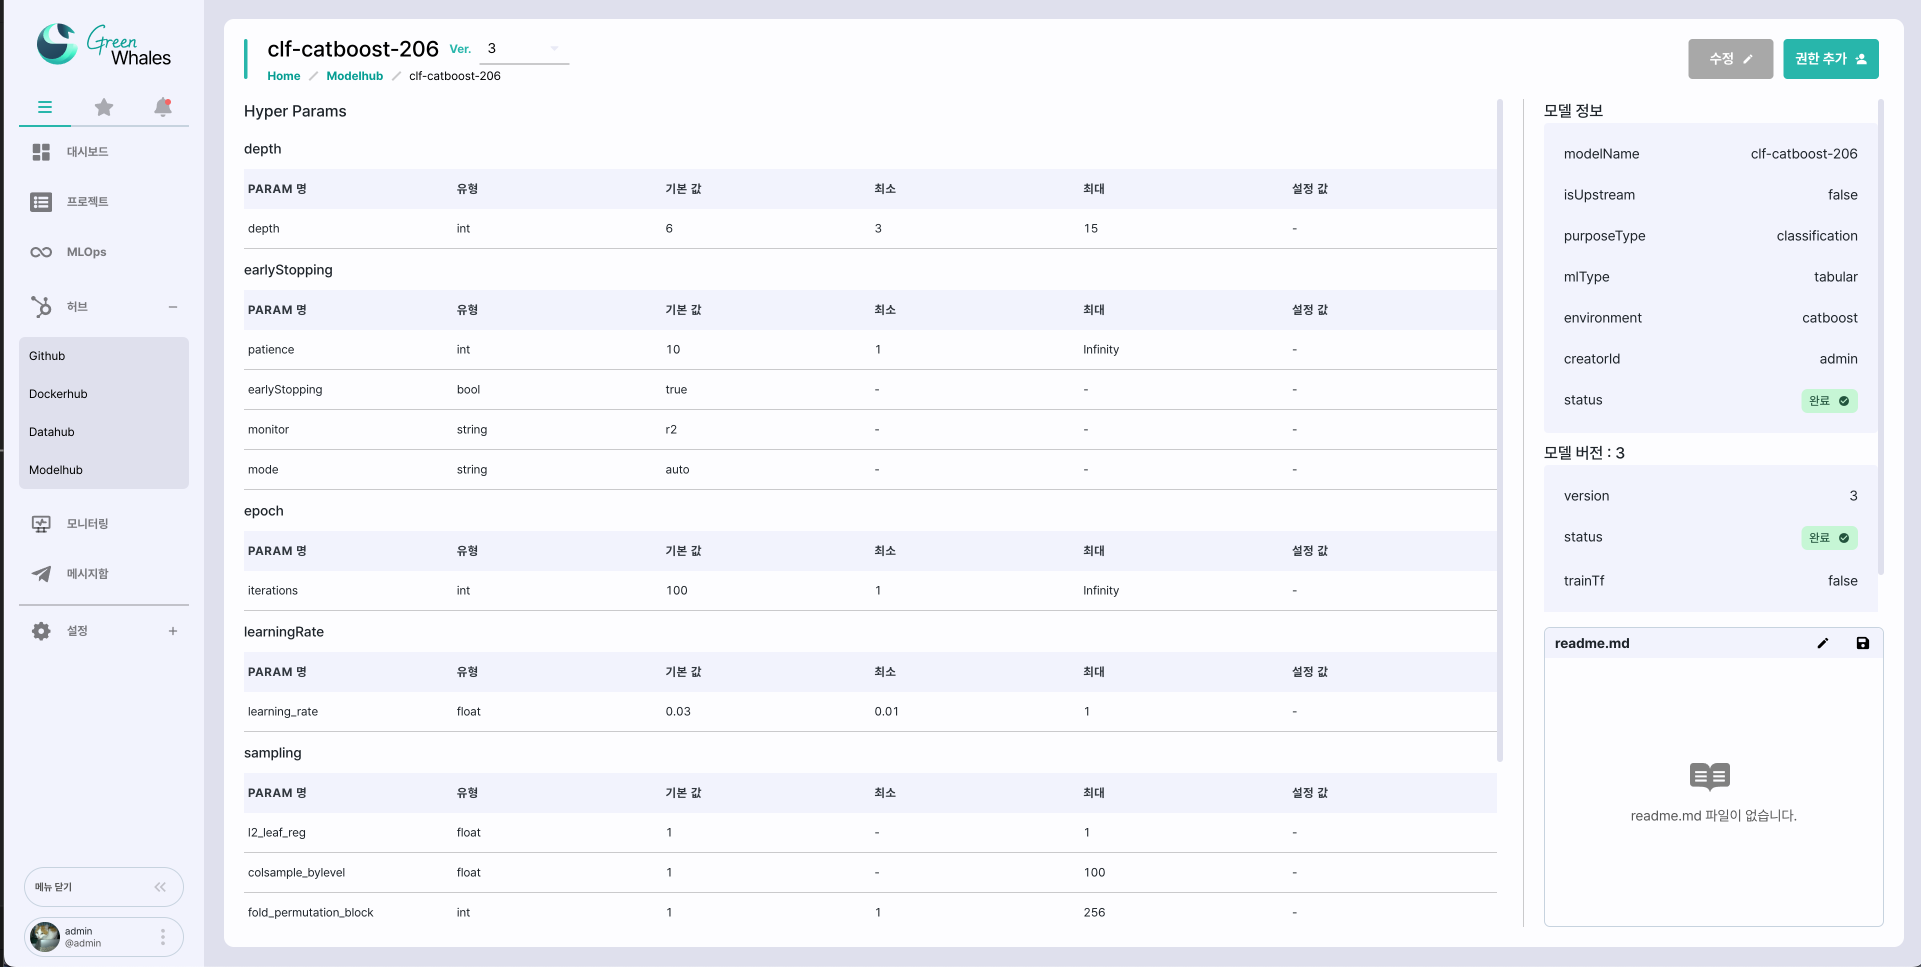Go to Home breadcrumb link

284,76
